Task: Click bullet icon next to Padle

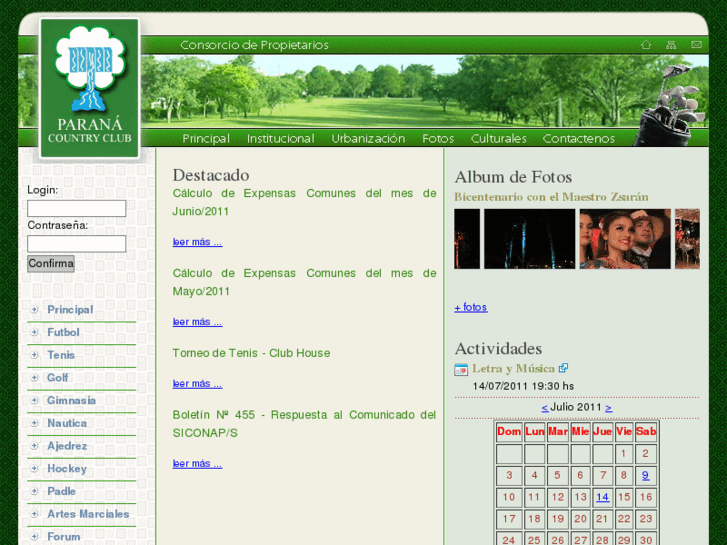Action: (x=34, y=491)
